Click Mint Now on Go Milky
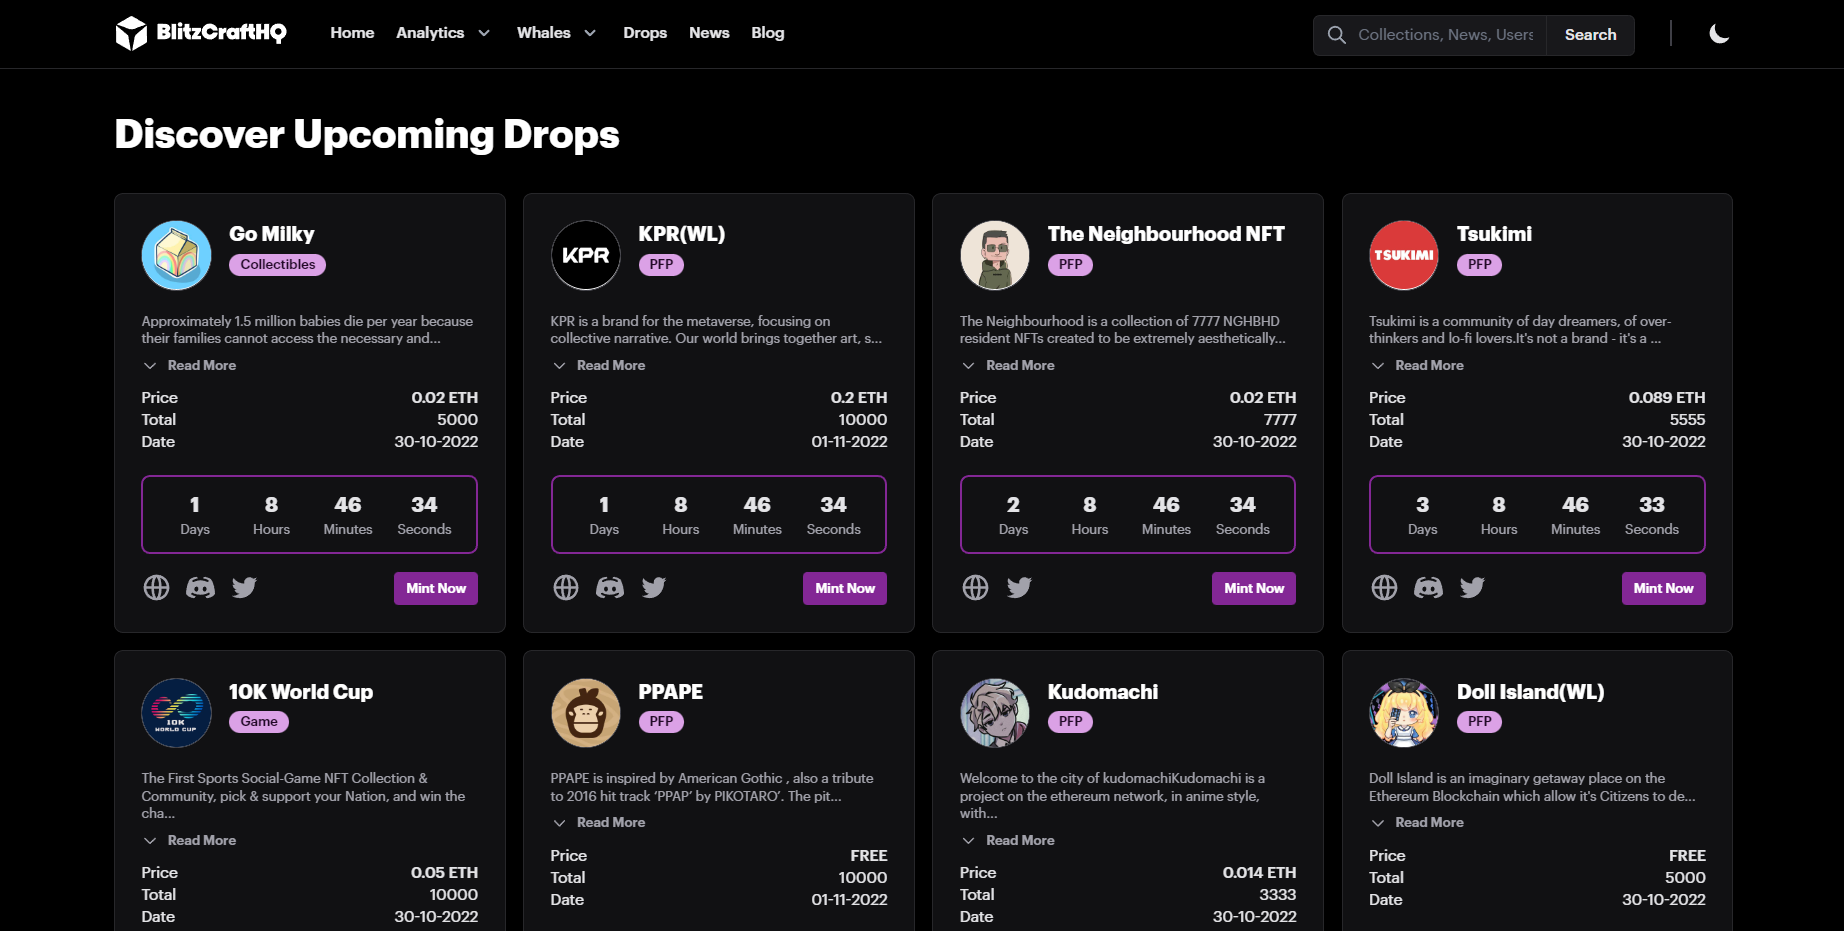 tap(436, 588)
